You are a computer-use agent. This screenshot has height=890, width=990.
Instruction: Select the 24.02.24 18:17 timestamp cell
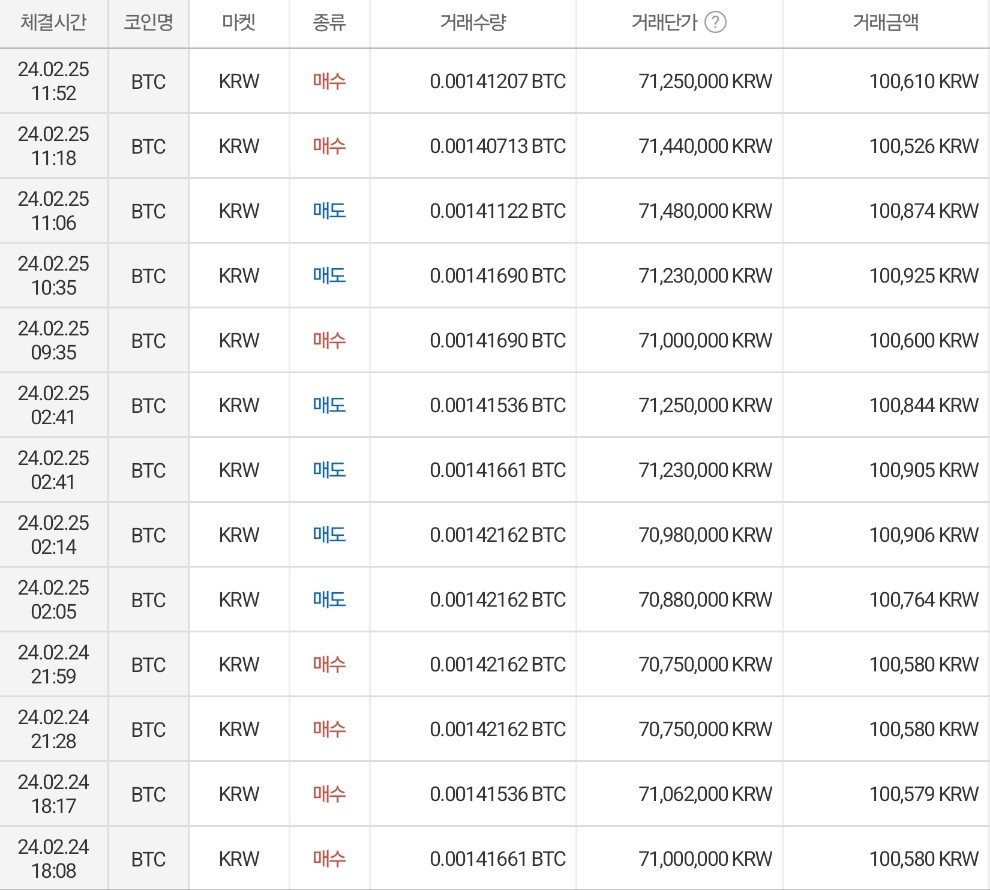(x=54, y=794)
